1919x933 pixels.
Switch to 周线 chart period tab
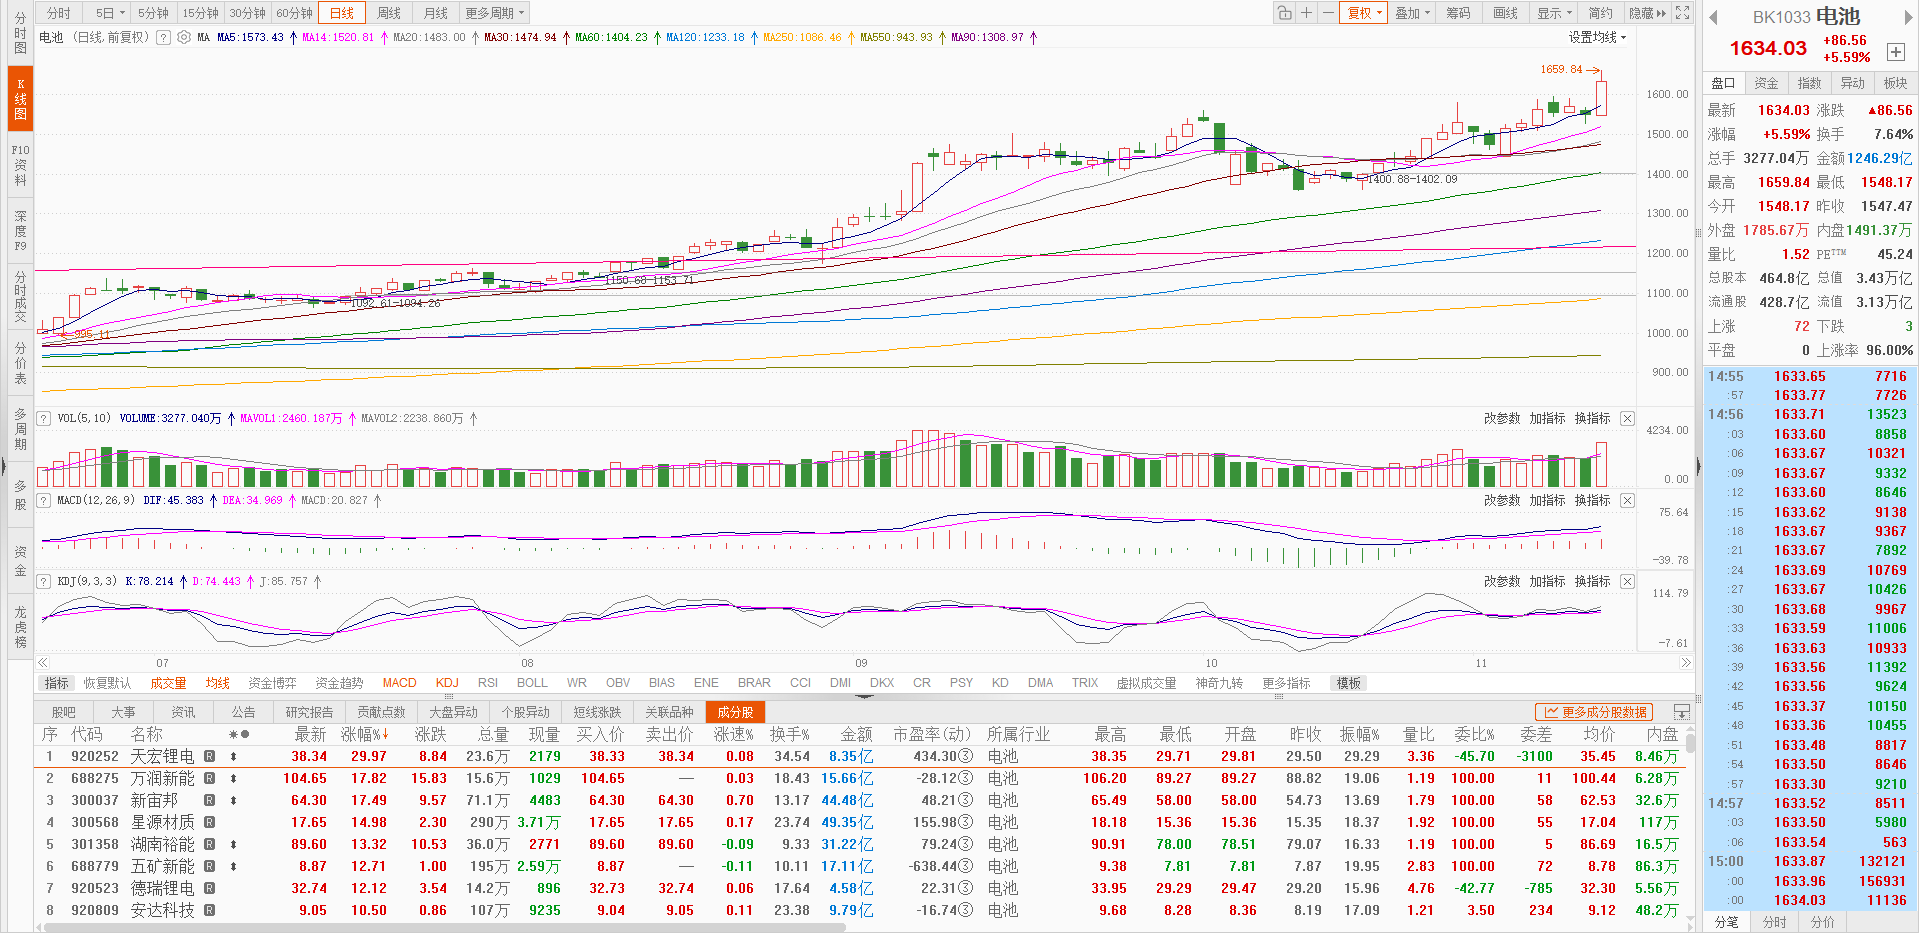pos(389,13)
